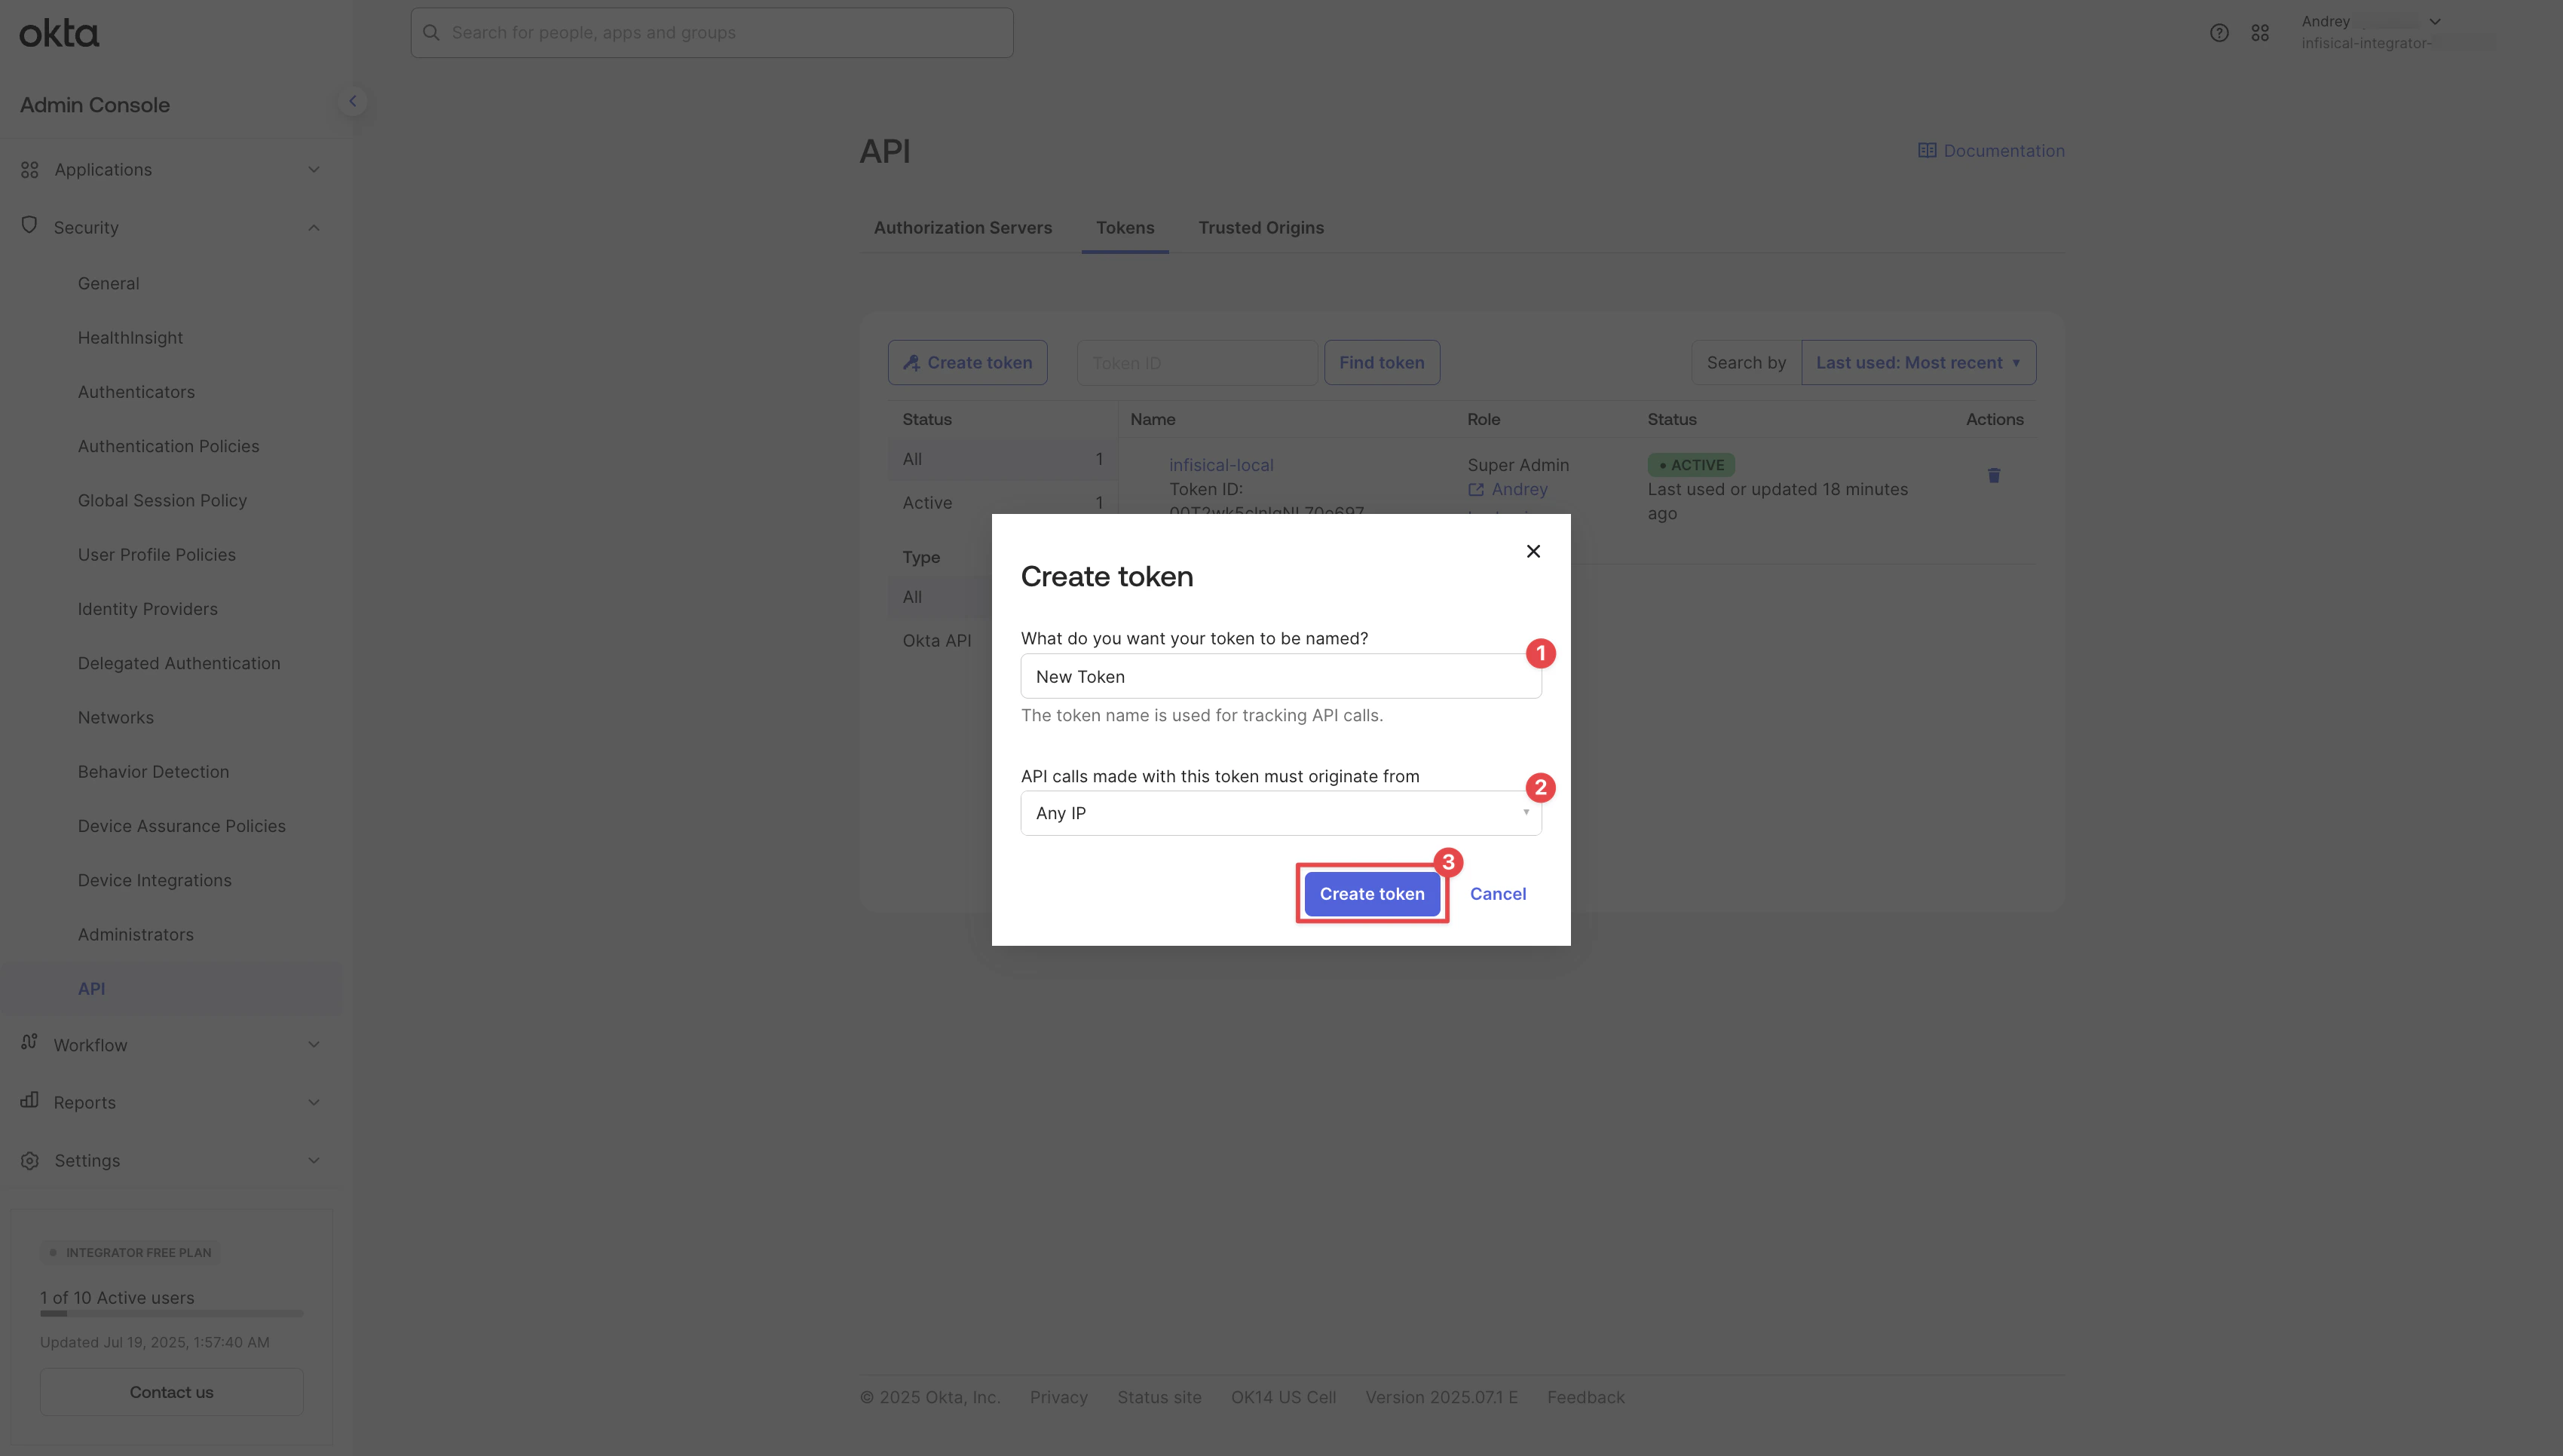2563x1456 pixels.
Task: Close the Create token dialog with X
Action: coord(1533,551)
